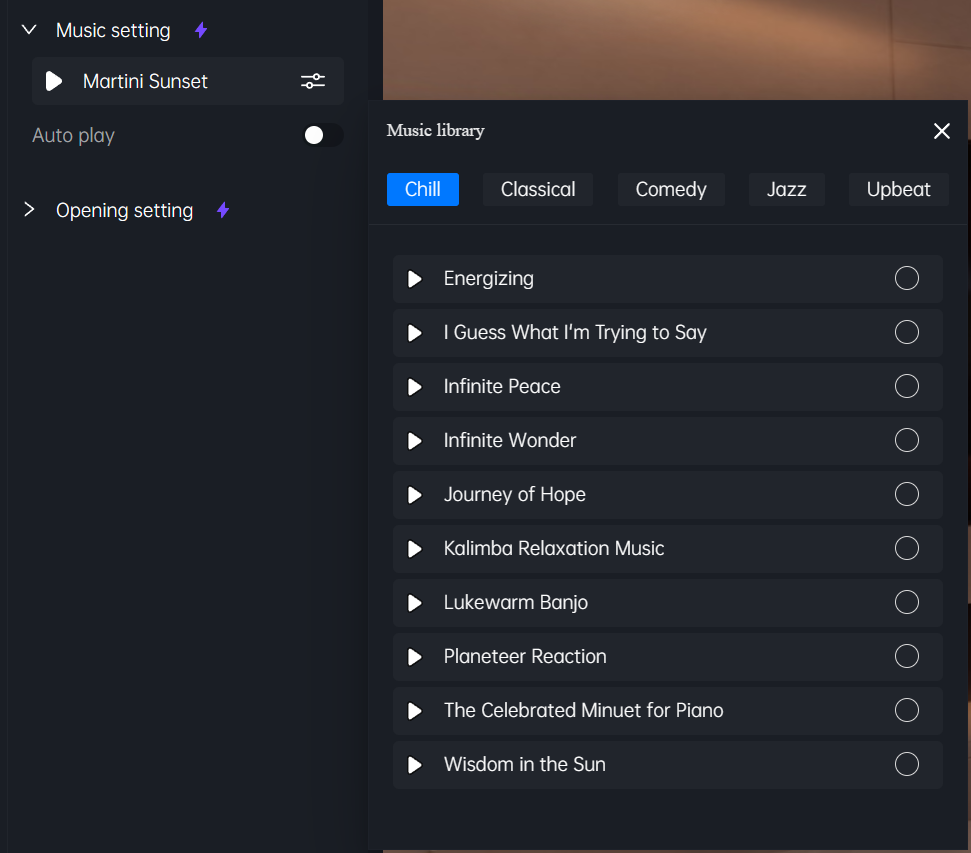Expand the Opening setting section
971x853 pixels.
click(28, 209)
